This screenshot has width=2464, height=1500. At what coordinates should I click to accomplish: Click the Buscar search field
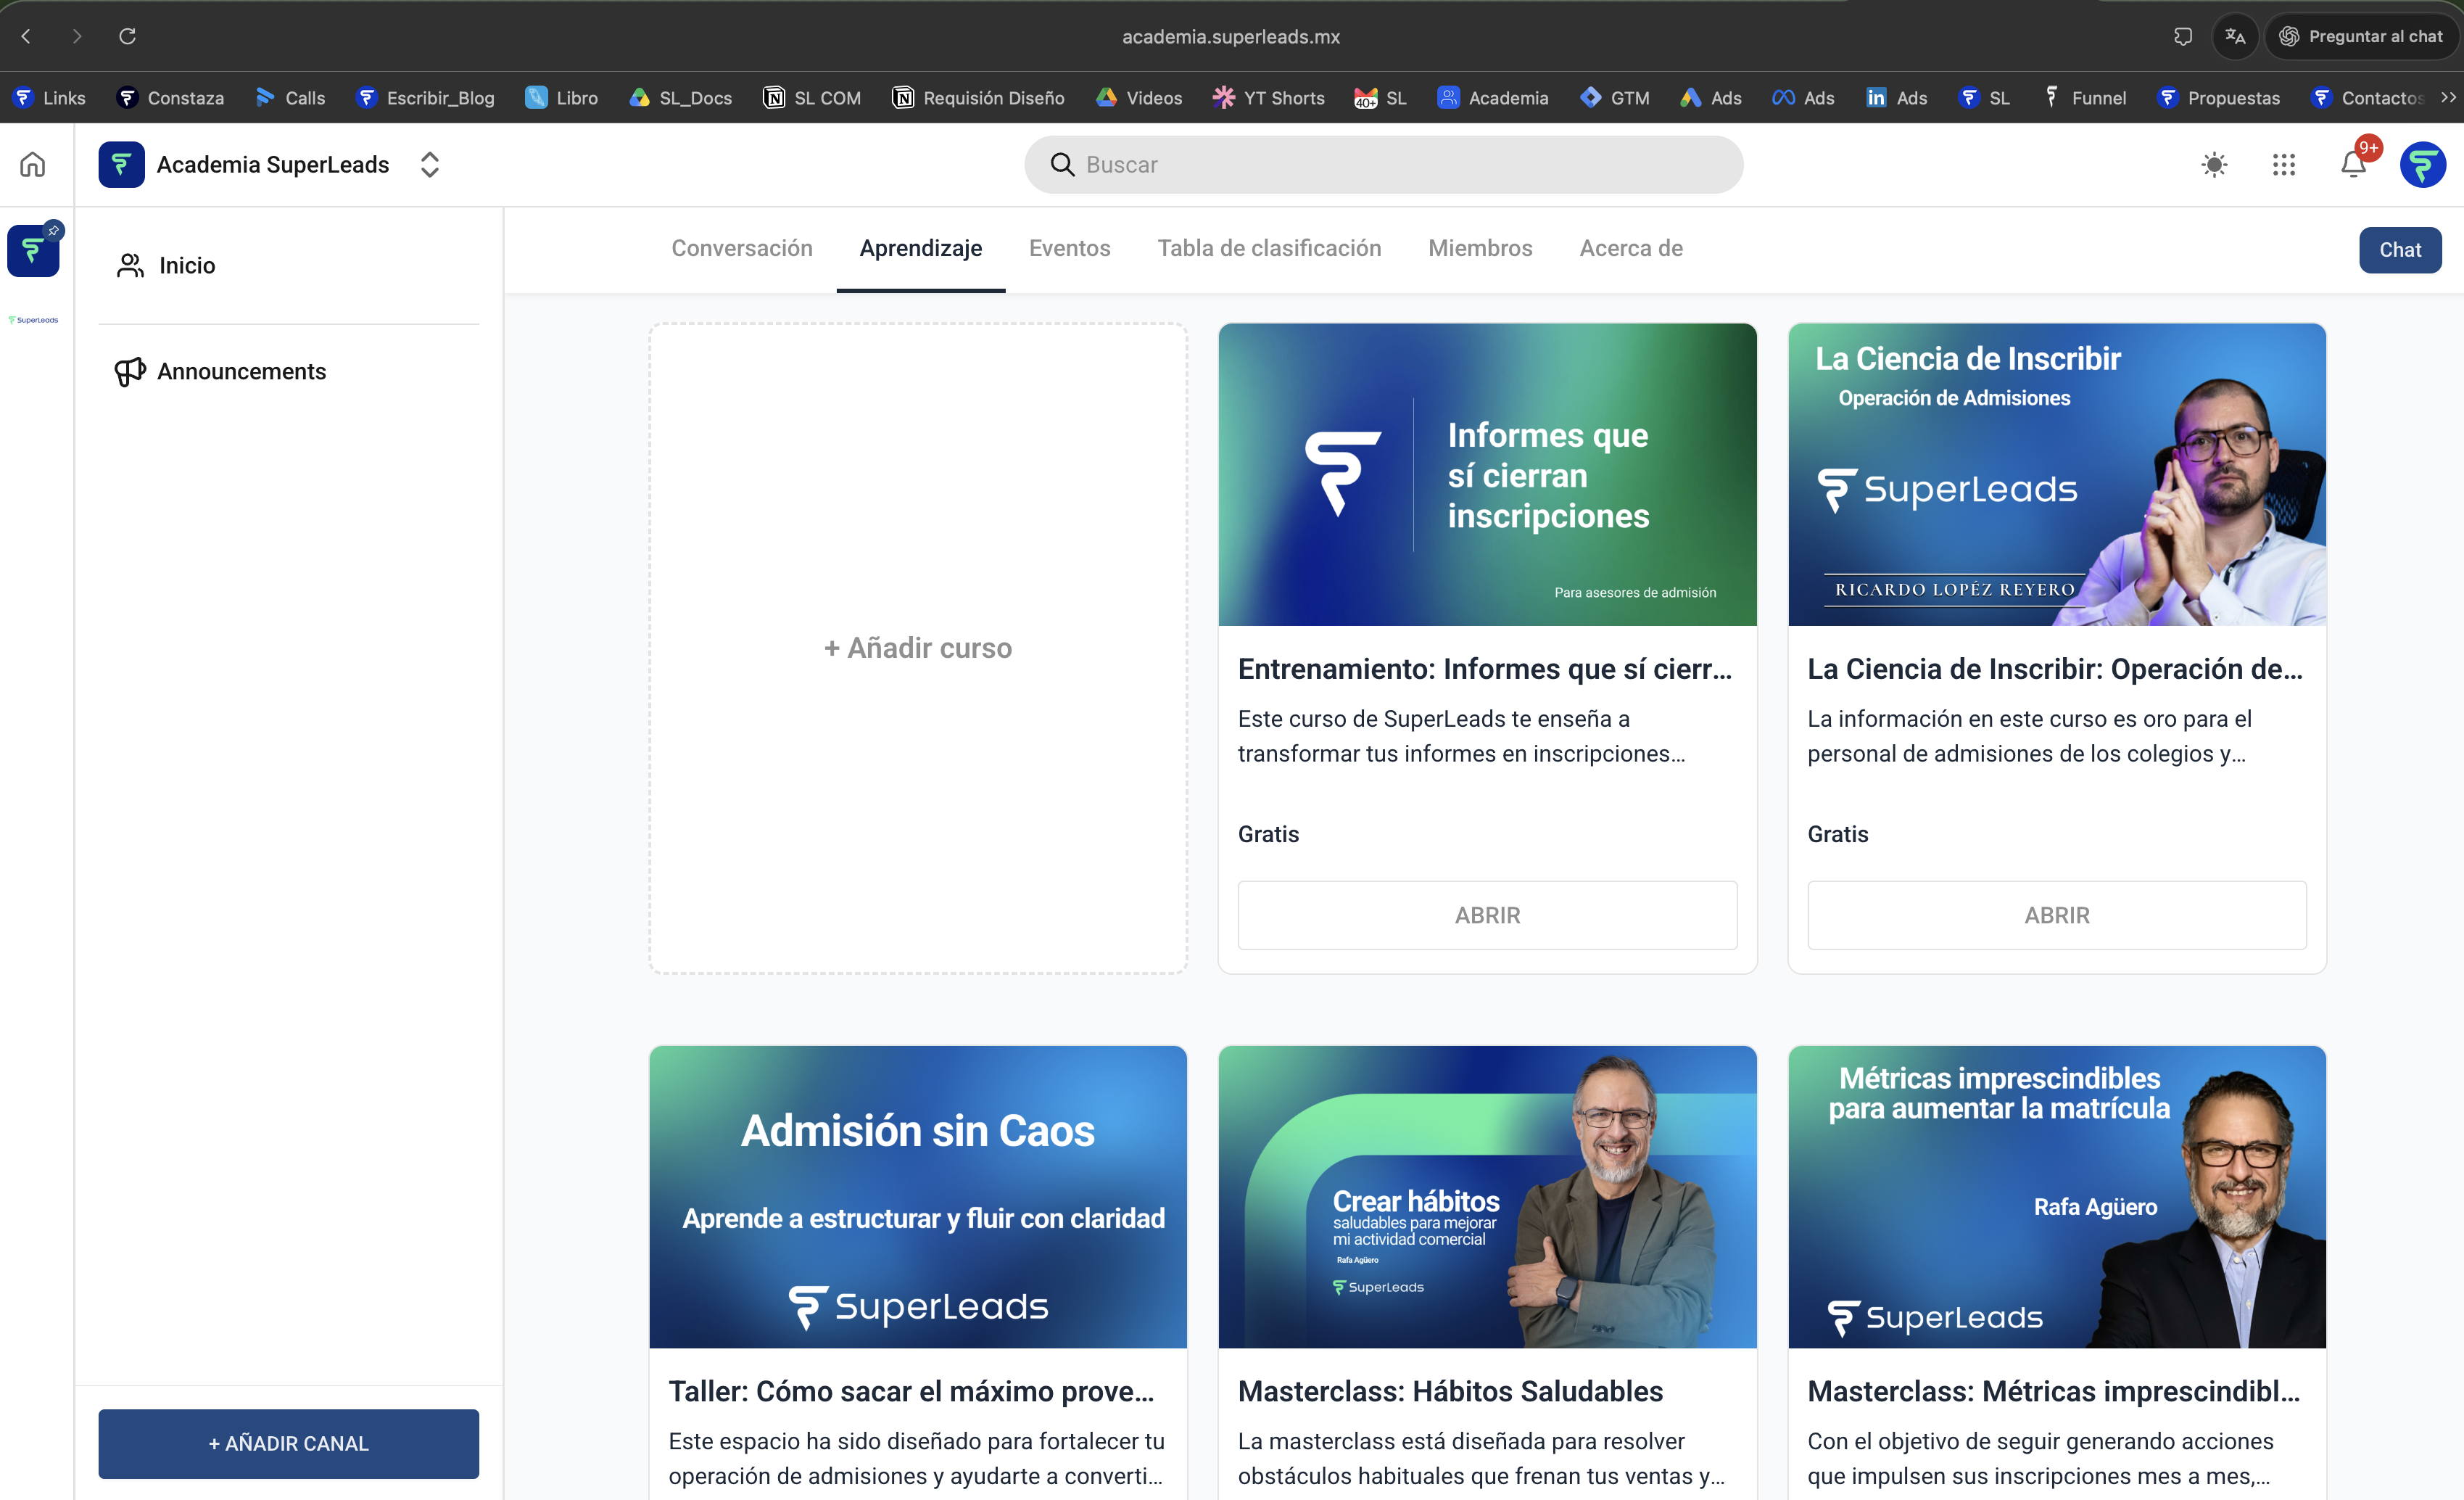tap(1383, 164)
